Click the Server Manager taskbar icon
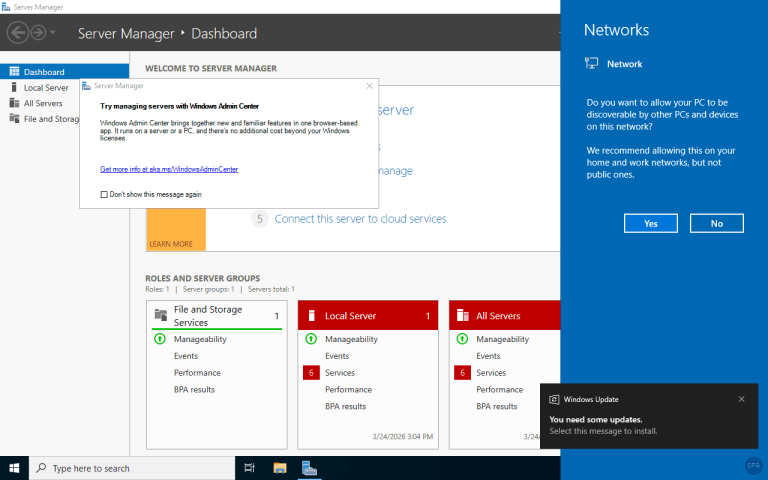The image size is (768, 480). [310, 468]
